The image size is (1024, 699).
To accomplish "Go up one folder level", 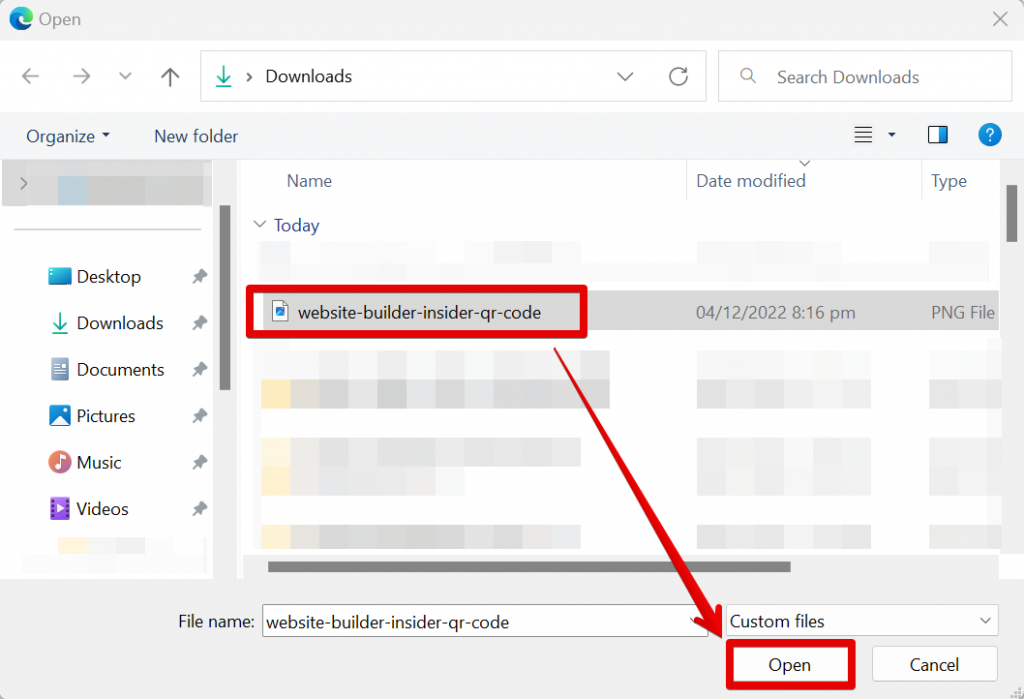I will pyautogui.click(x=170, y=77).
